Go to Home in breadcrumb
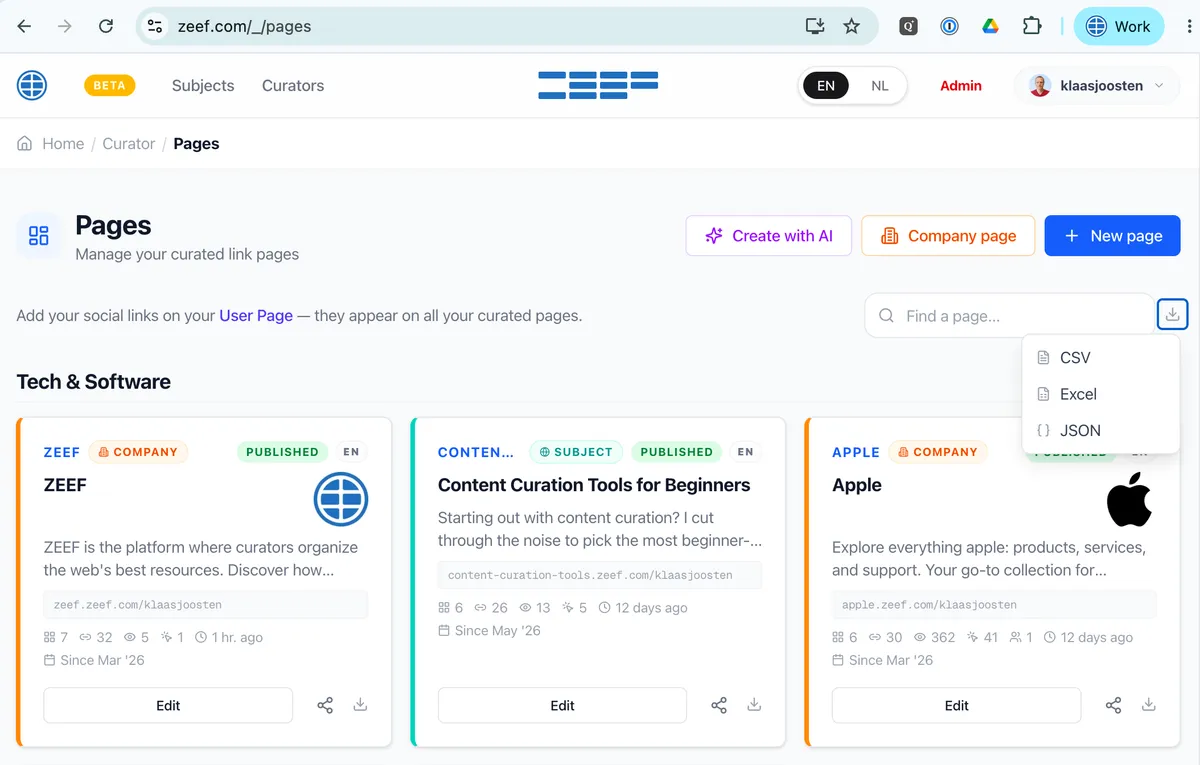This screenshot has height=765, width=1200. pyautogui.click(x=63, y=144)
